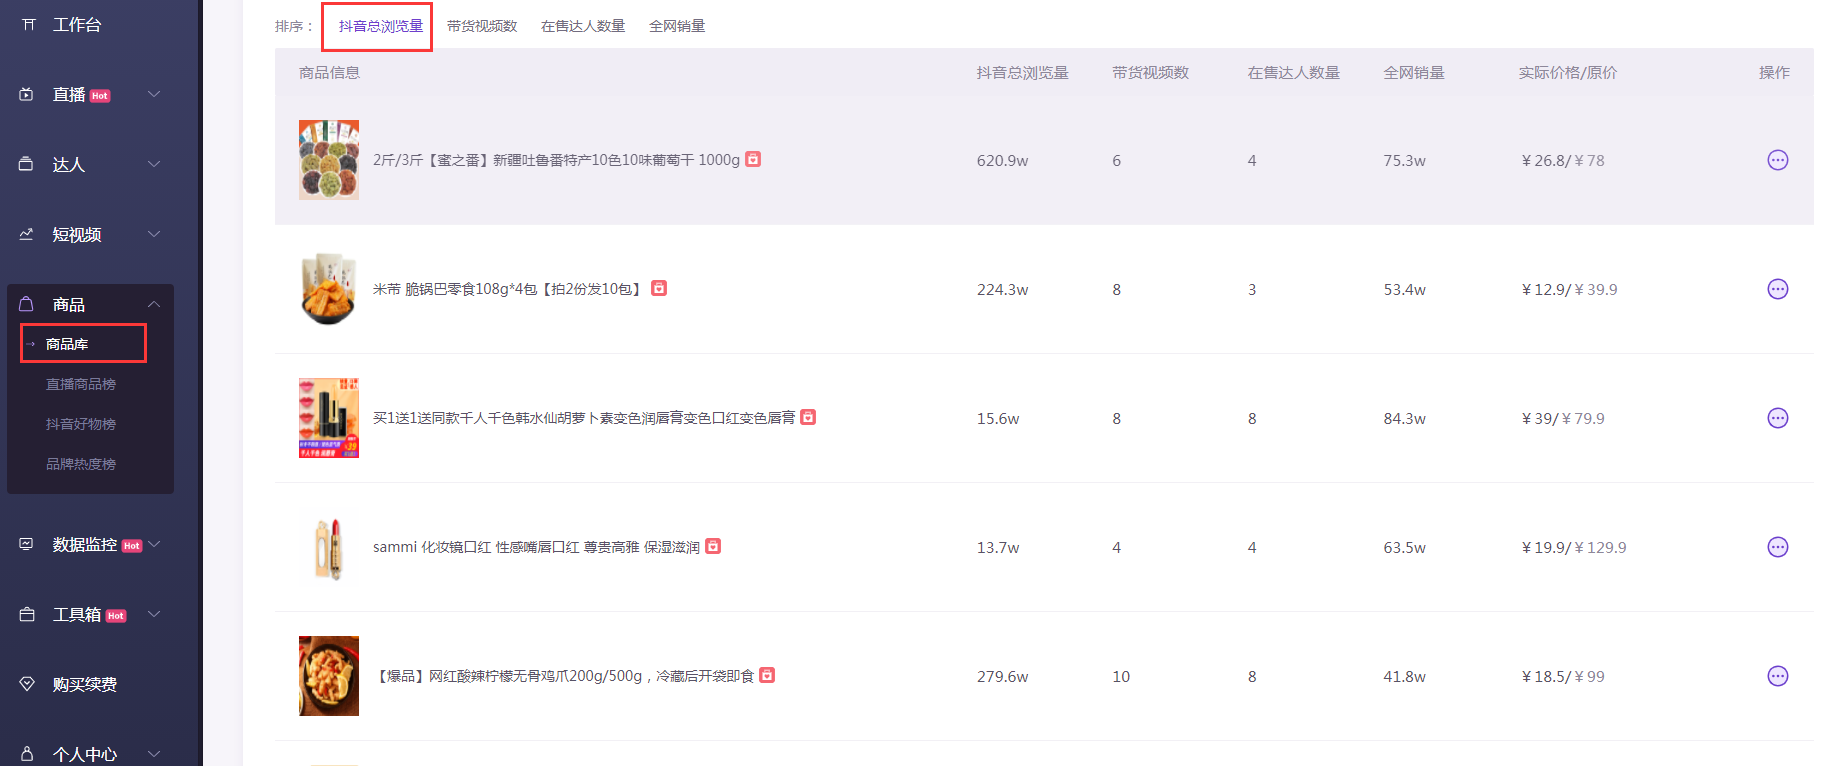Click the 工作台 workbench icon in sidebar
Image resolution: width=1825 pixels, height=766 pixels.
(28, 24)
